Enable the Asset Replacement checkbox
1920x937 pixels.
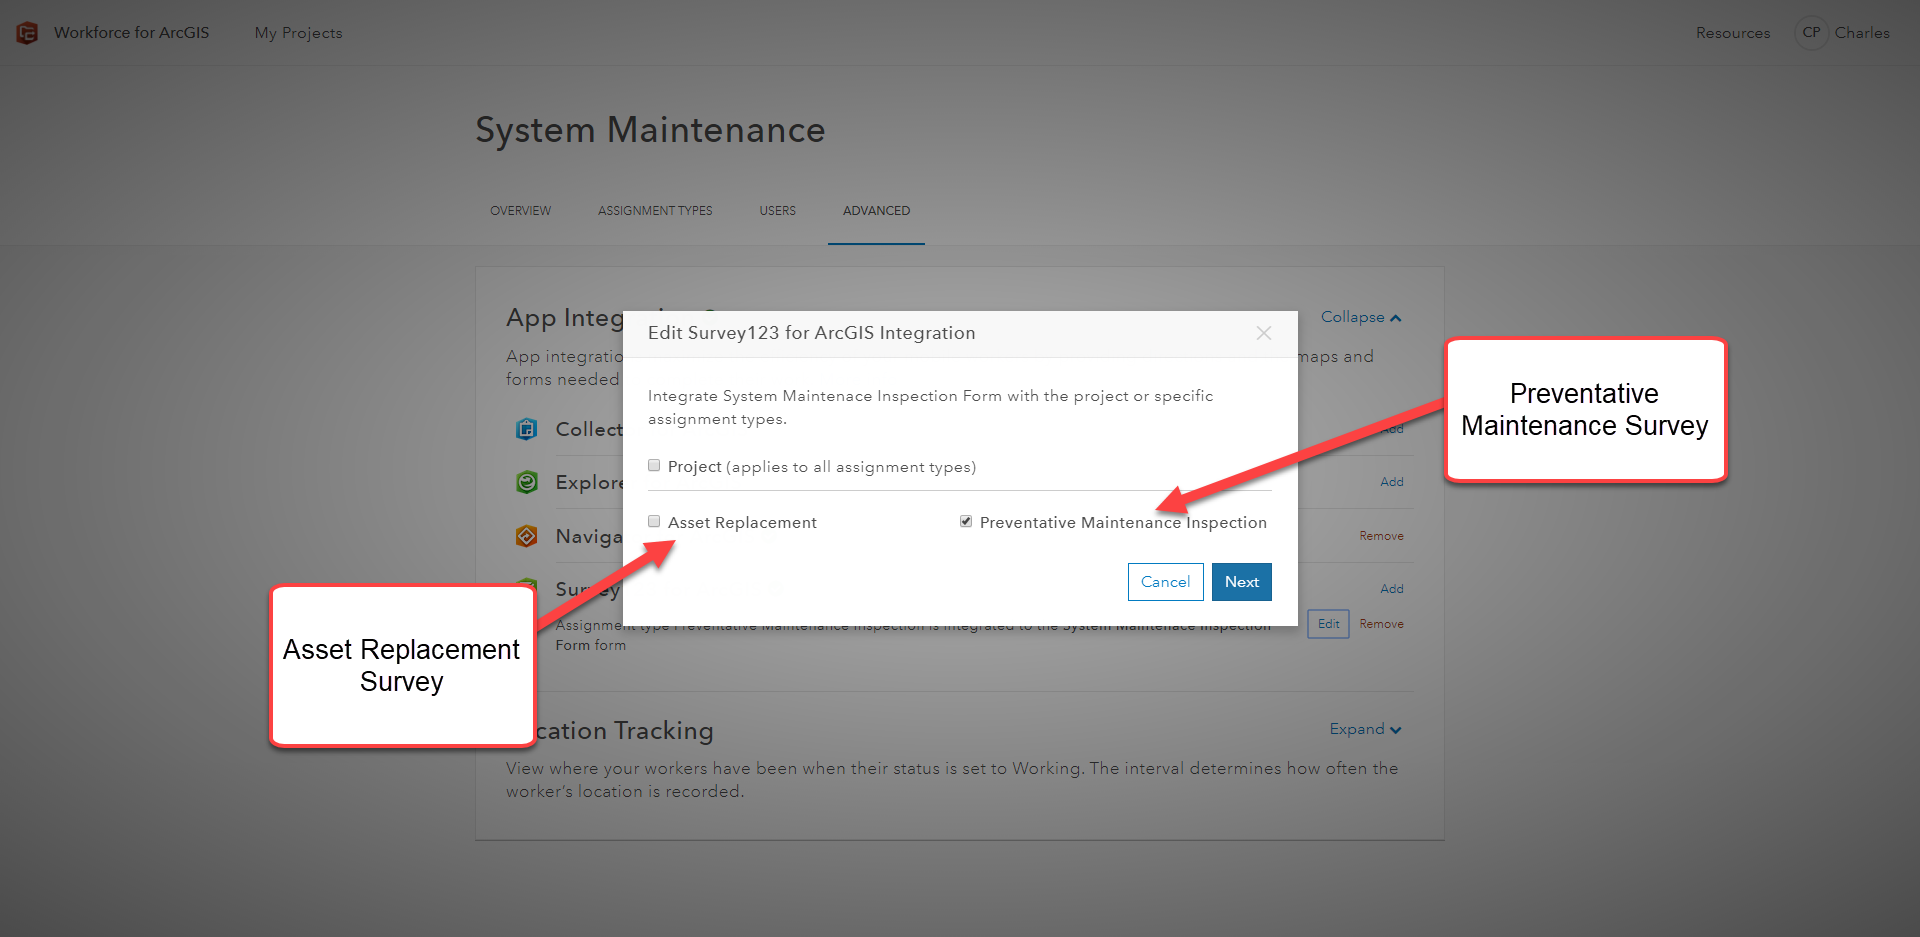654,521
